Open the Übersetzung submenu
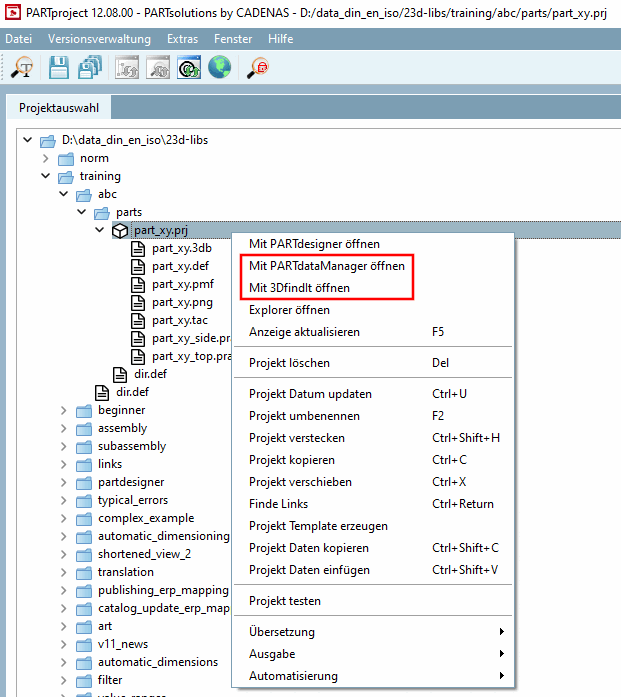The height and width of the screenshot is (697, 621). click(x=373, y=632)
